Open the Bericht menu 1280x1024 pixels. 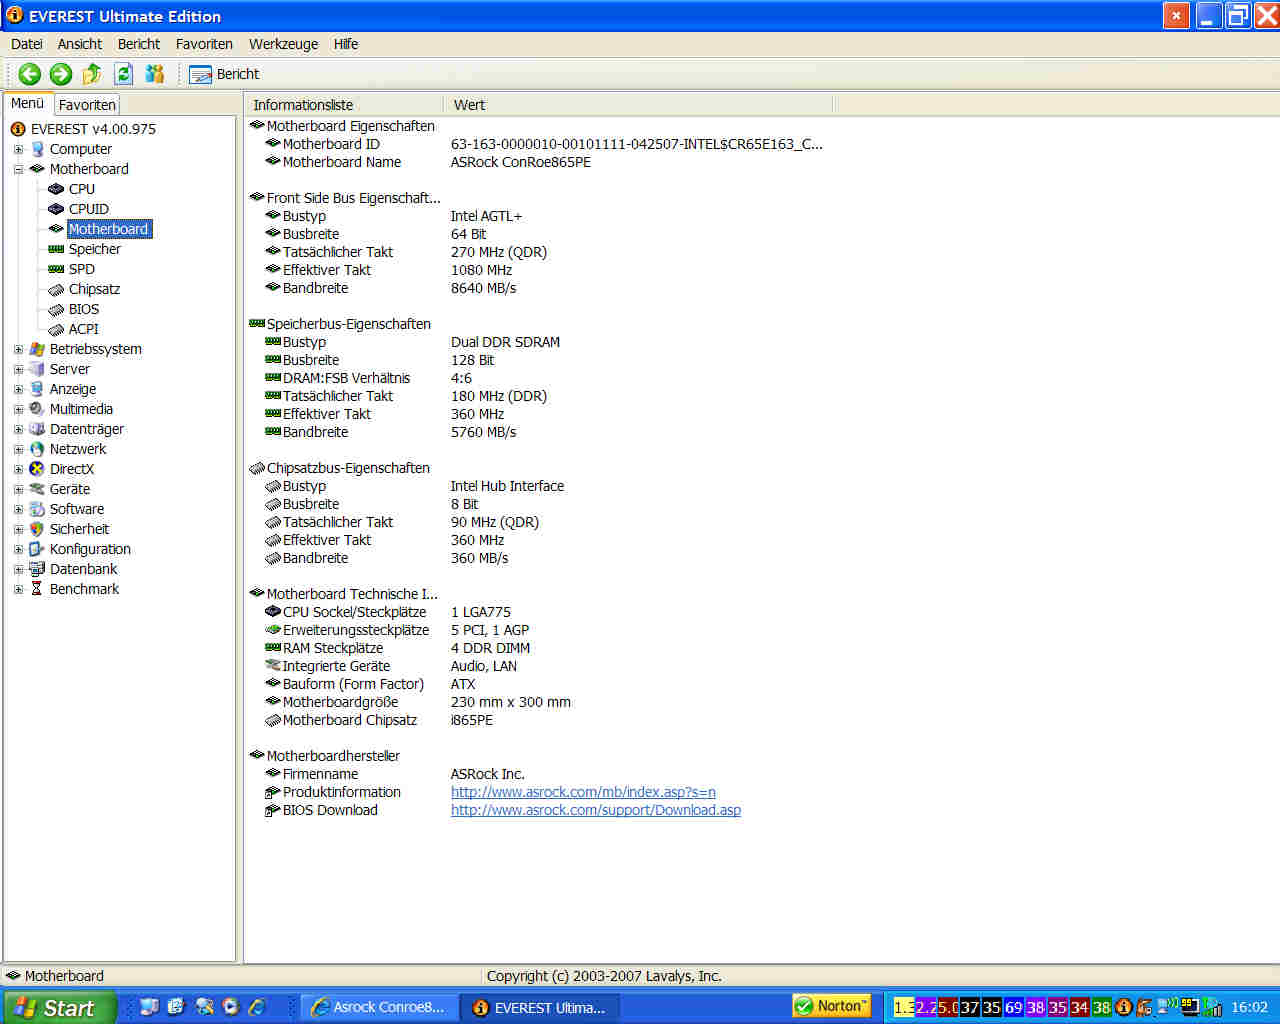tap(139, 44)
